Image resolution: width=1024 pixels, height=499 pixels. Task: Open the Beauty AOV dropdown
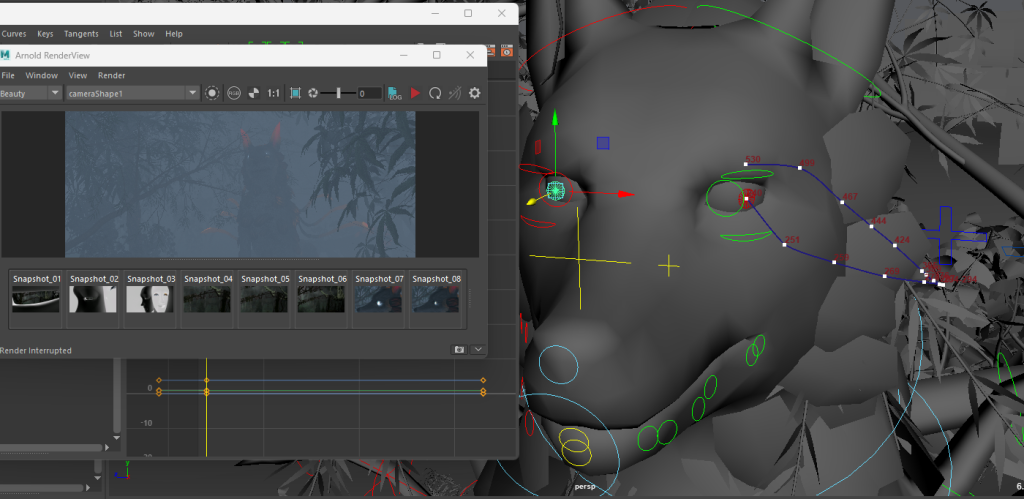(x=31, y=93)
